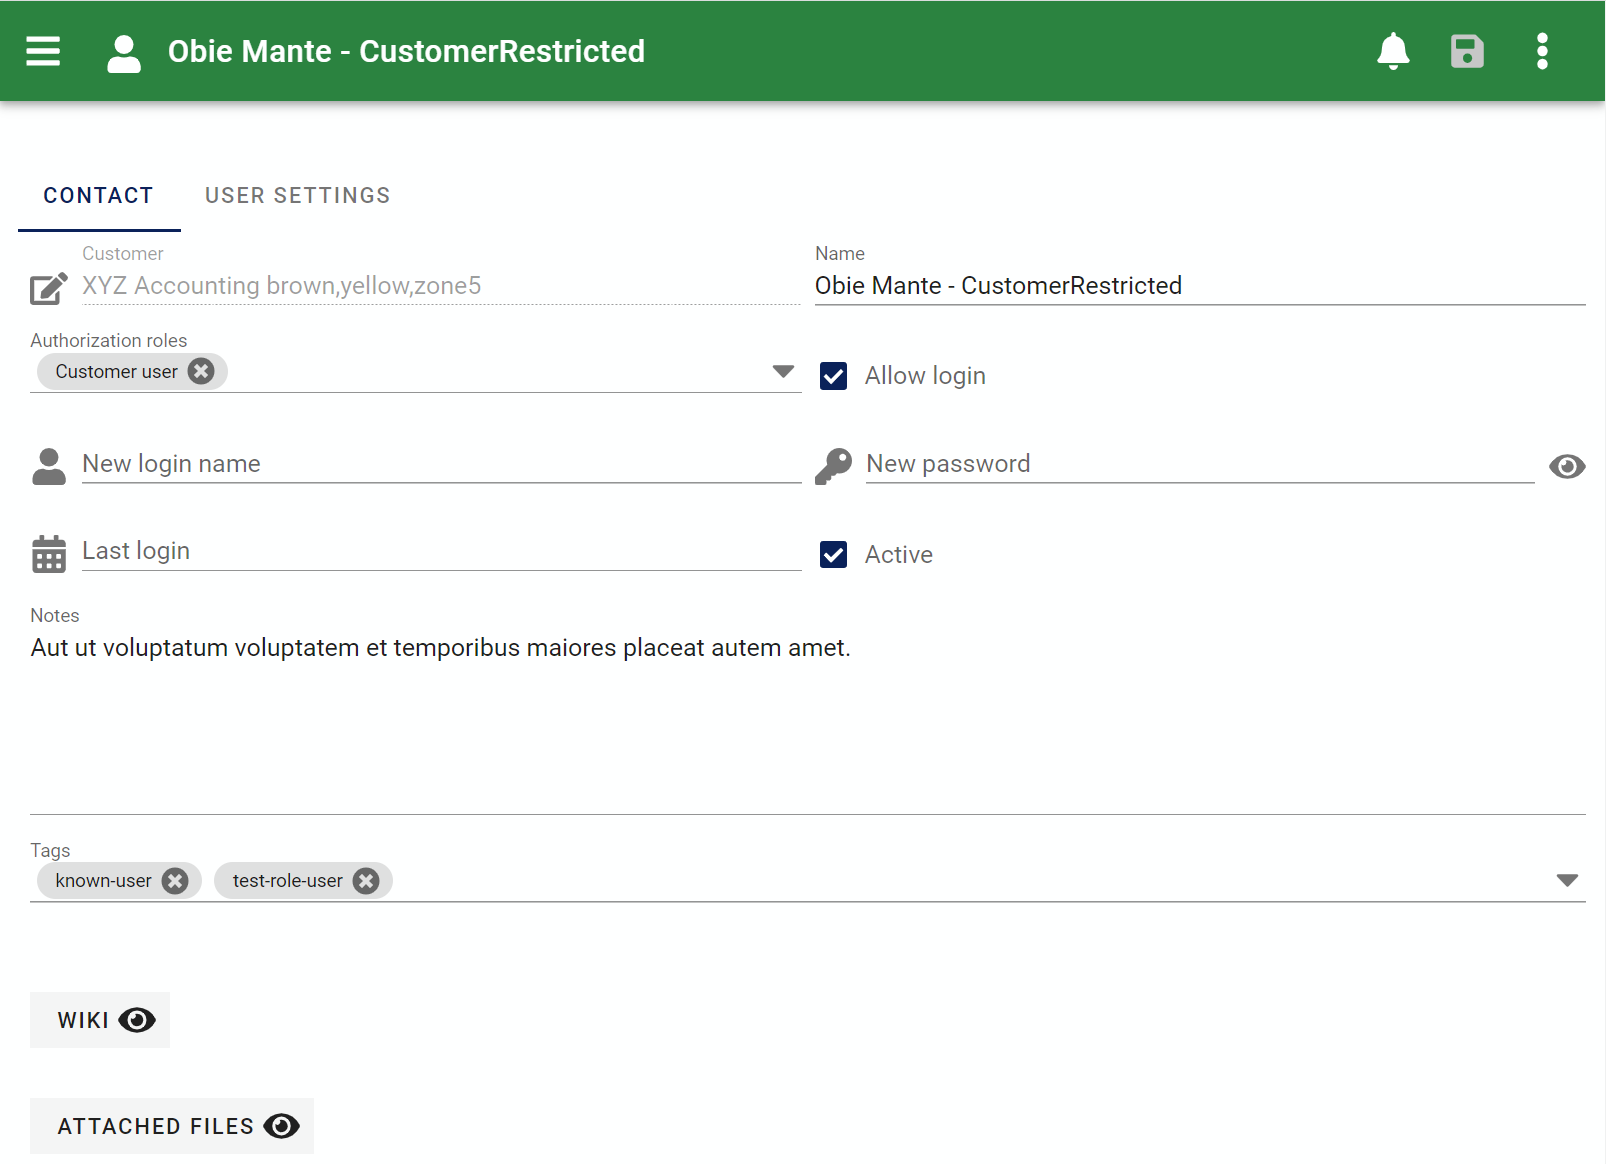The width and height of the screenshot is (1606, 1164).
Task: Click the Last login date field
Action: (441, 551)
